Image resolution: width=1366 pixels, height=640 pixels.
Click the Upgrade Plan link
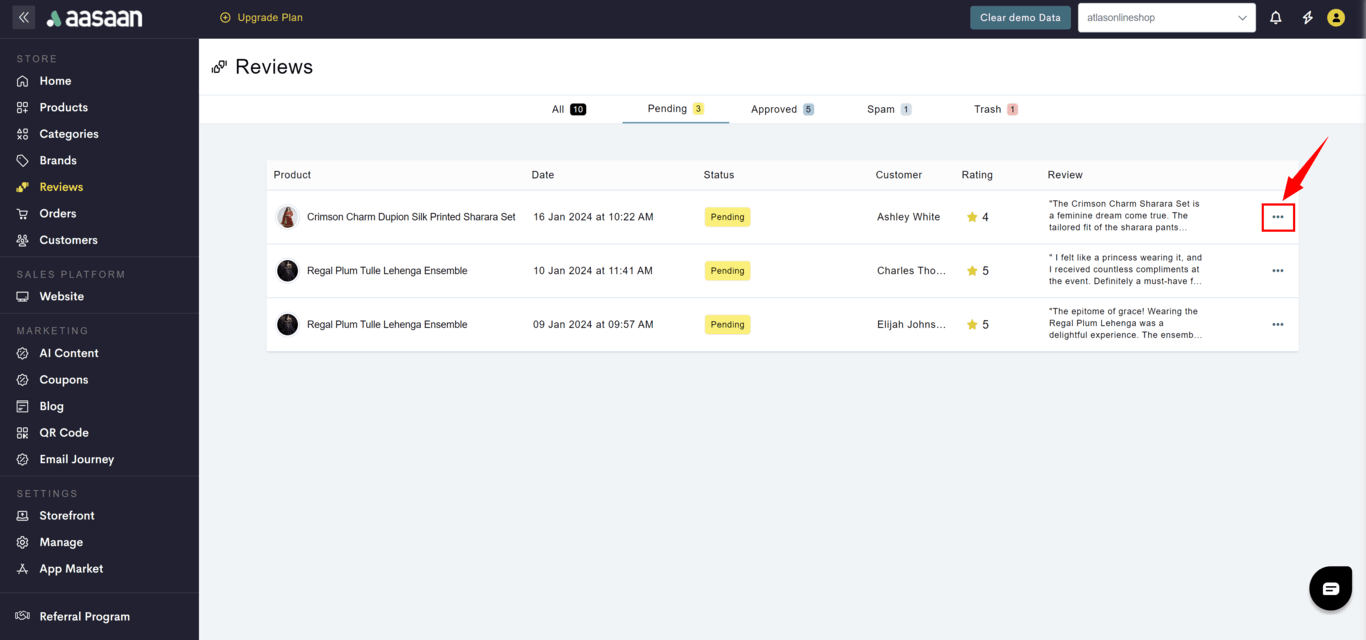click(x=261, y=18)
